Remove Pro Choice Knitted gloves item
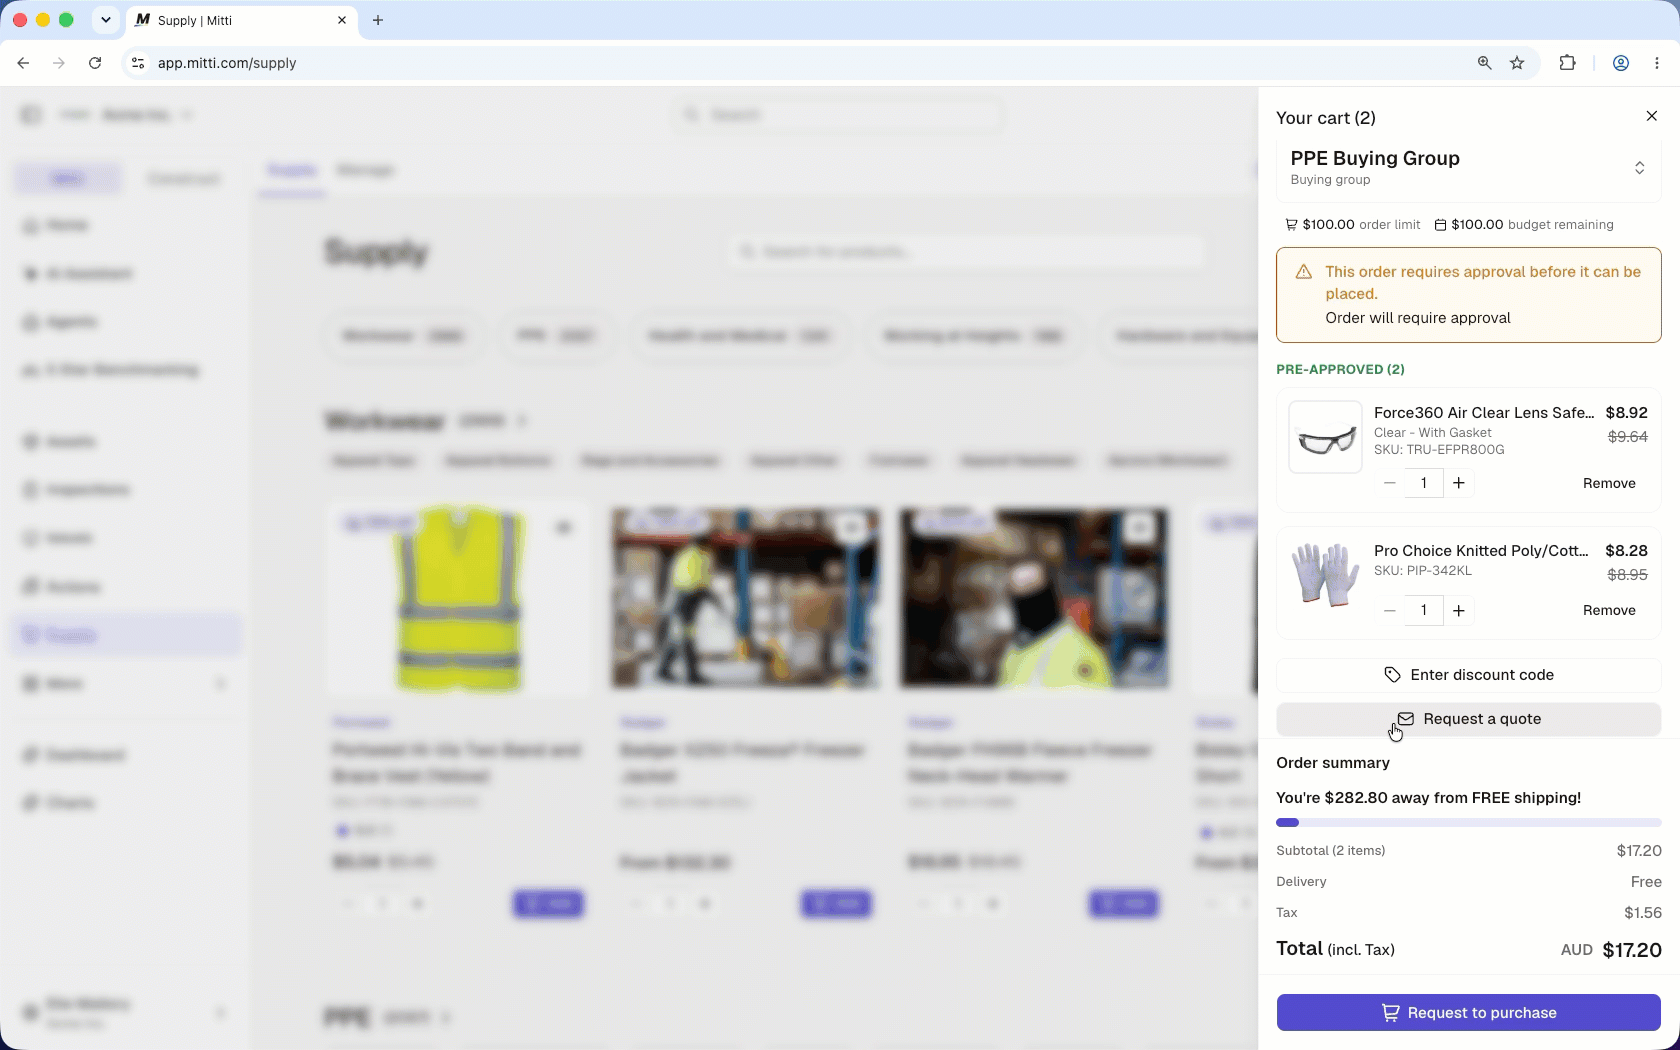This screenshot has height=1050, width=1680. 1609,610
